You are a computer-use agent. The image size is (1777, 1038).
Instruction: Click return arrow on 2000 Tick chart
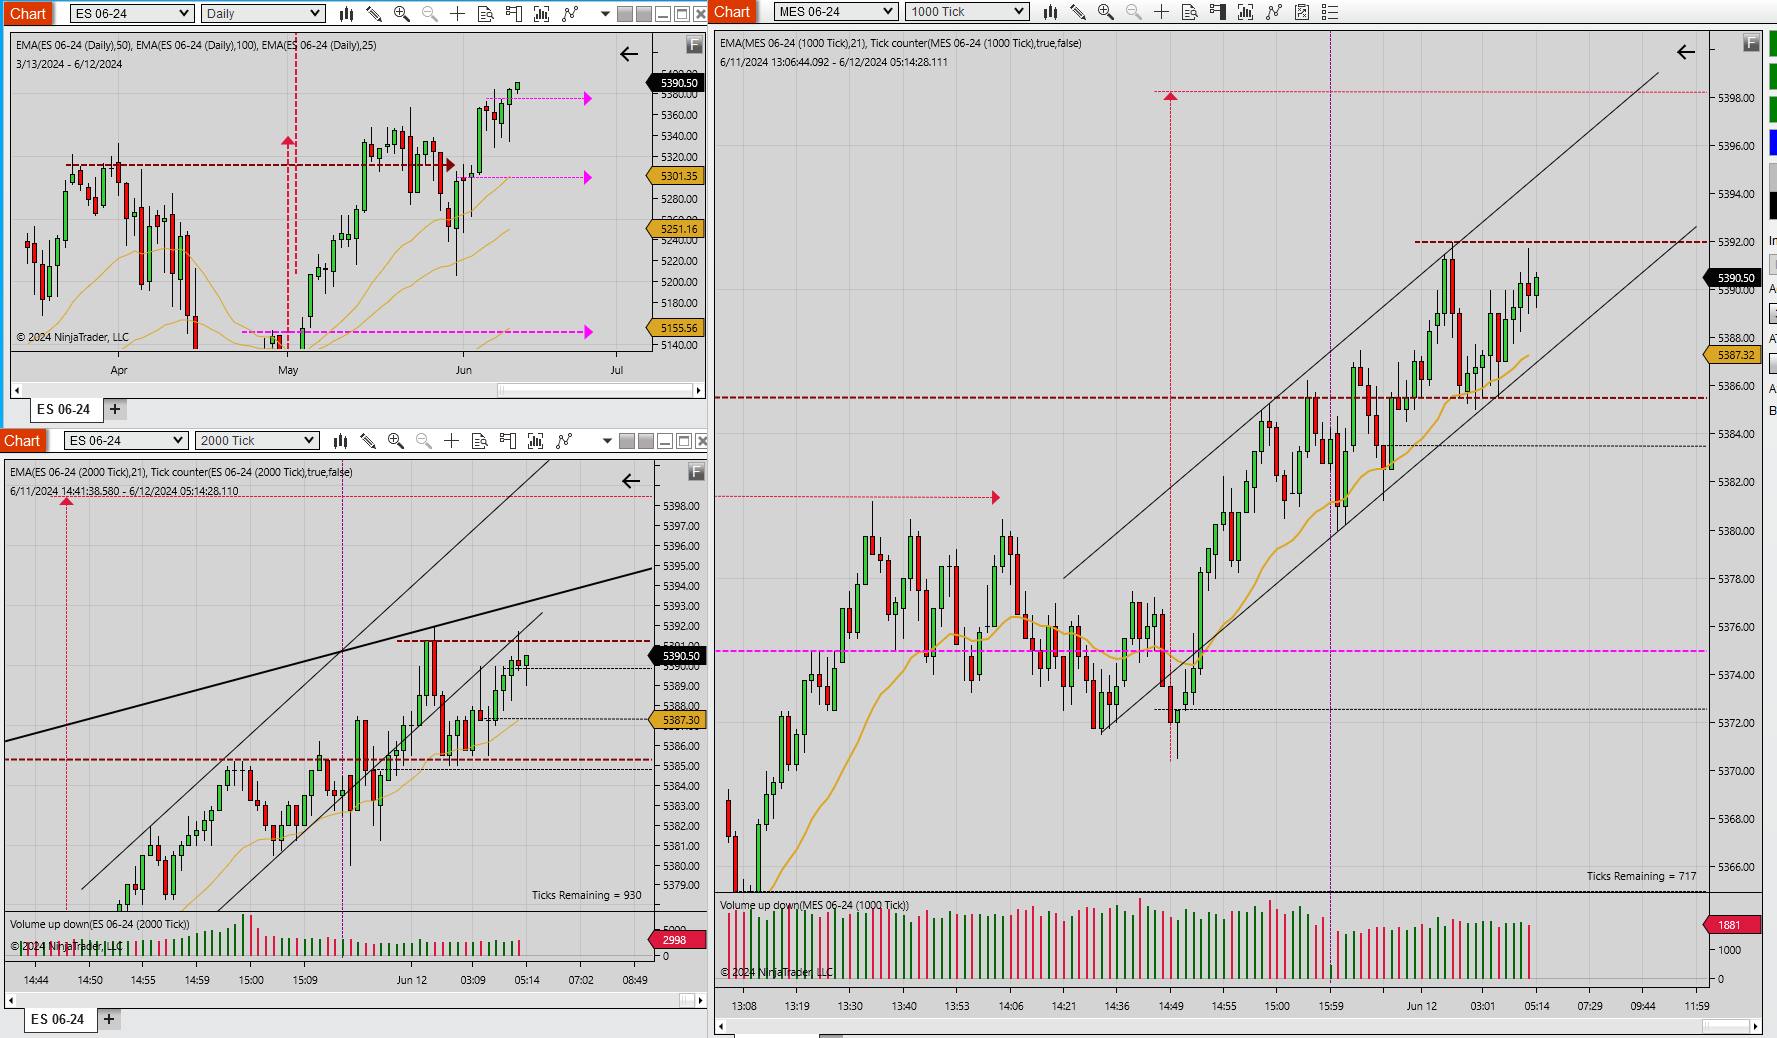tap(631, 481)
